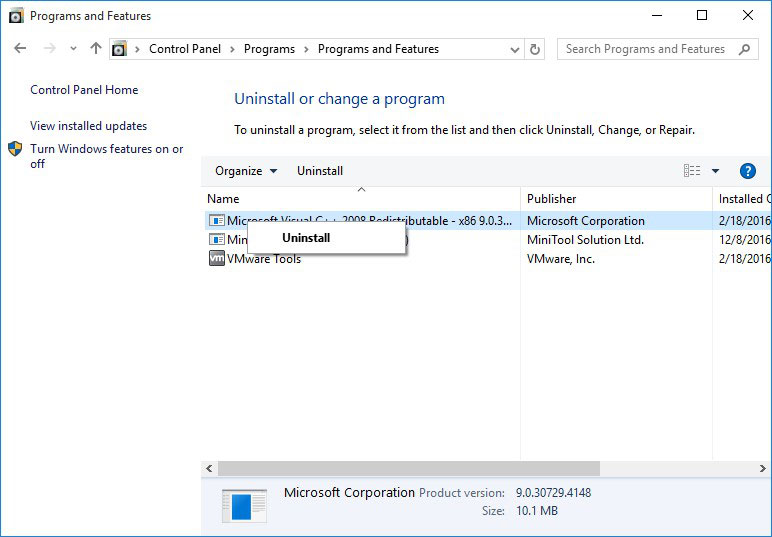This screenshot has width=772, height=537.
Task: Refresh the Programs and Features list
Action: click(535, 49)
